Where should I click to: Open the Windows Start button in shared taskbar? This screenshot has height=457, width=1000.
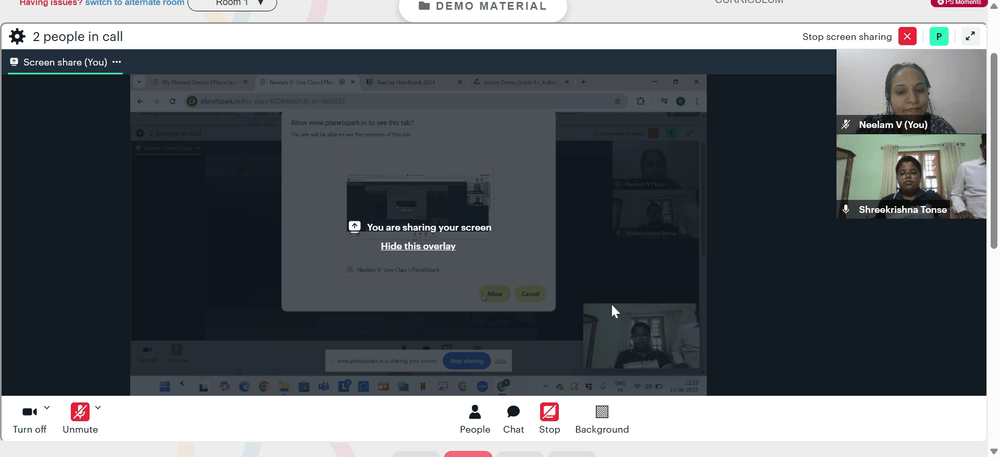coord(165,386)
